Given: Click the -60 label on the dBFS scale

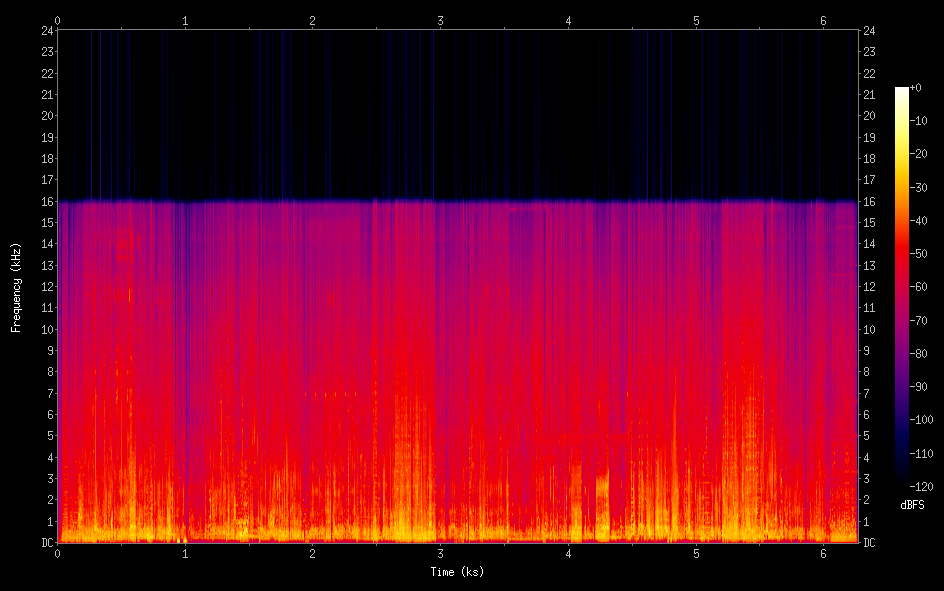Looking at the screenshot, I should point(919,287).
